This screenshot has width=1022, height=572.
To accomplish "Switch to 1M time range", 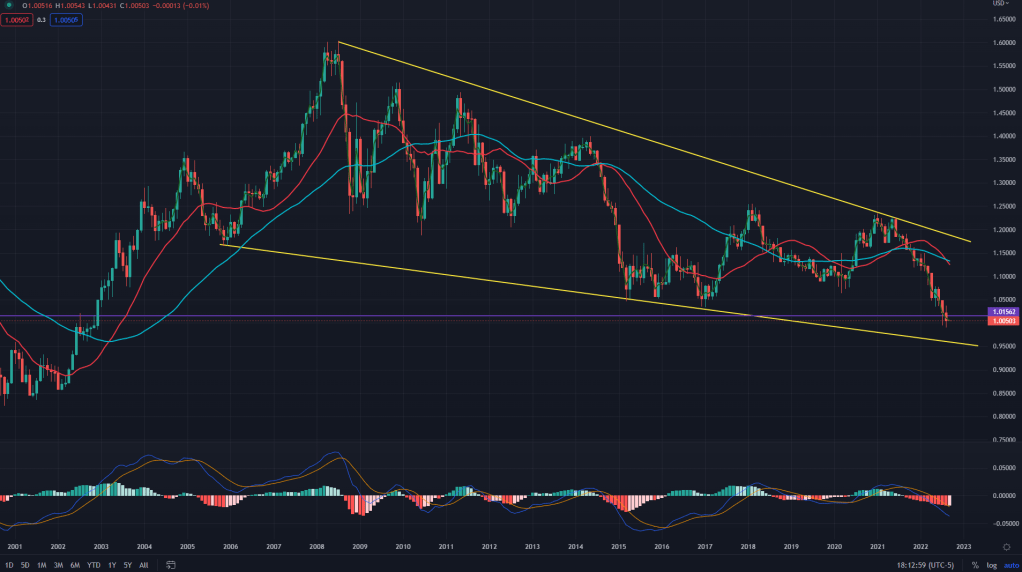I will point(42,565).
